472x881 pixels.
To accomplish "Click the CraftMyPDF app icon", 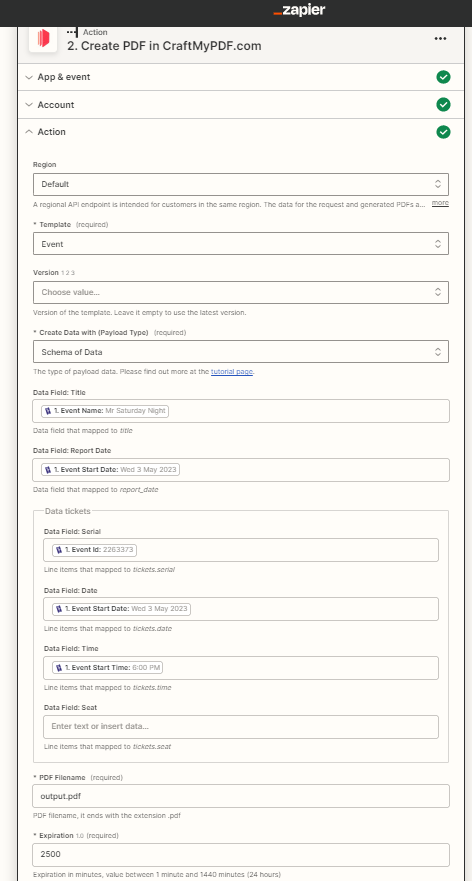I will (43, 39).
